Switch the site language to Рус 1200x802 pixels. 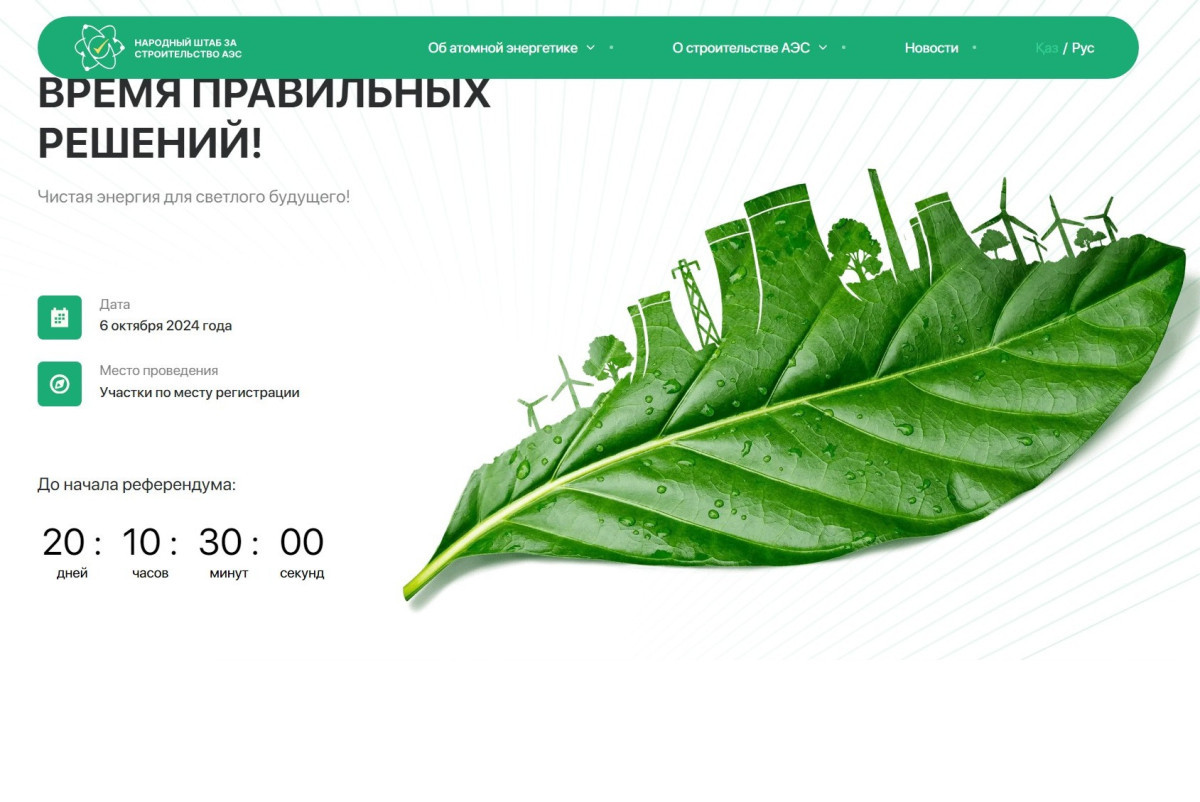(1084, 46)
